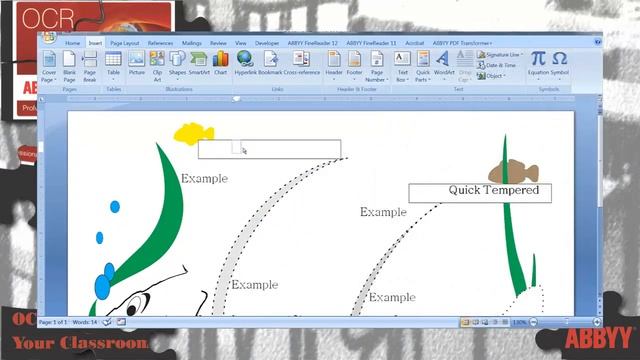Select the brown fish picture
The height and width of the screenshot is (360, 640).
point(513,172)
